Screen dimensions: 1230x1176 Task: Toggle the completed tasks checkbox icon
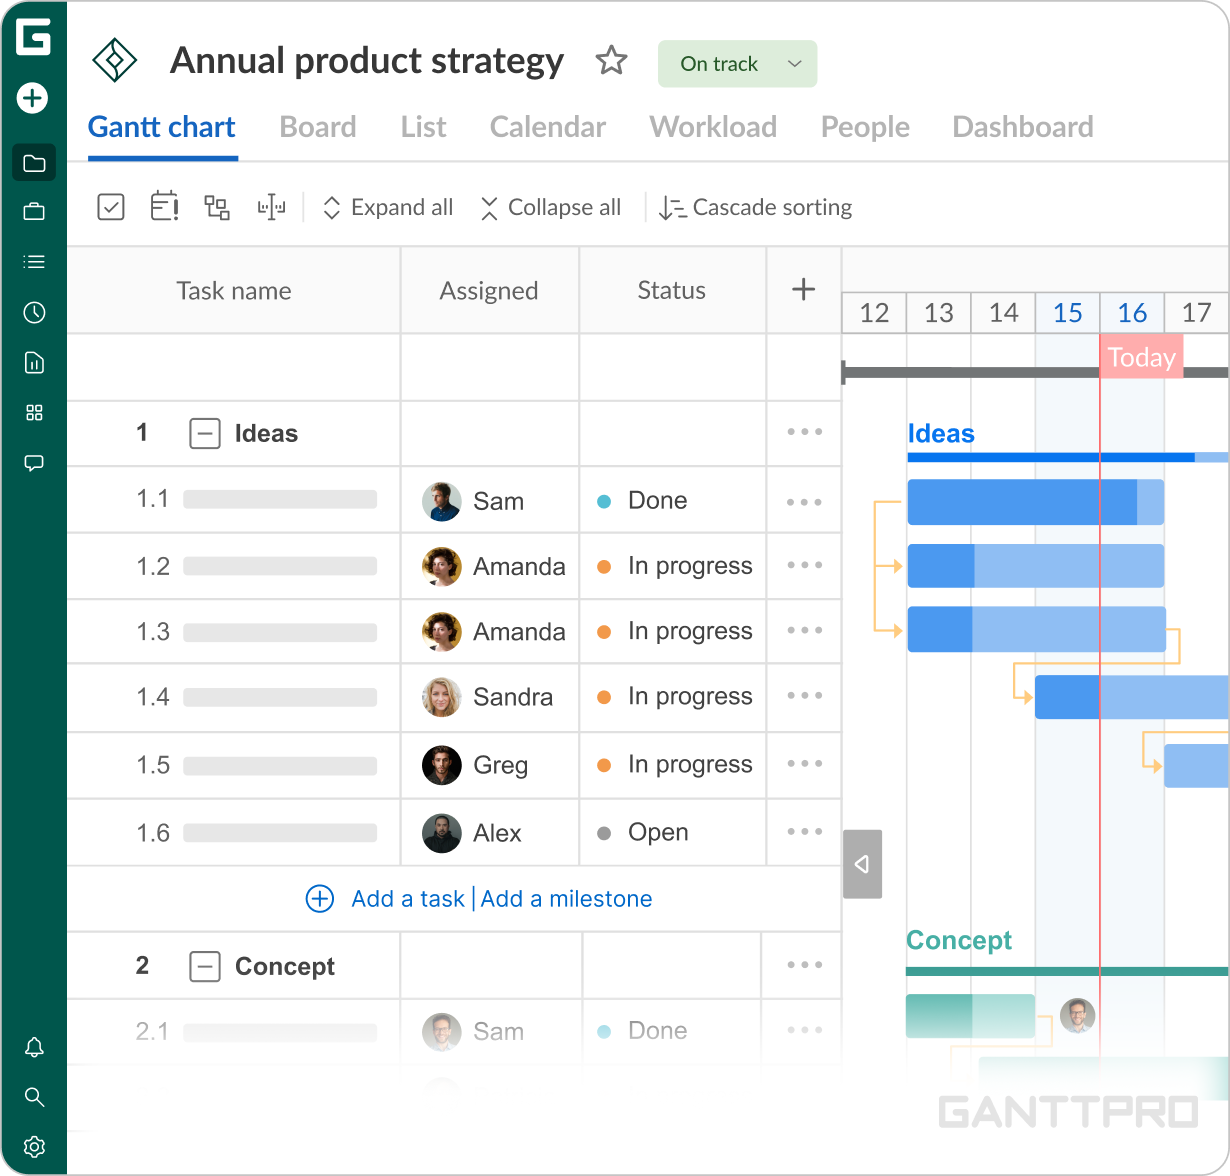click(110, 207)
